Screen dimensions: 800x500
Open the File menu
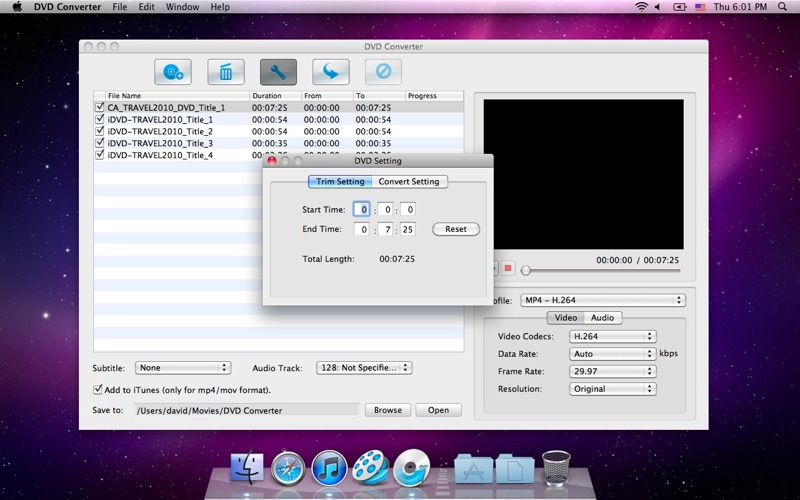[119, 7]
